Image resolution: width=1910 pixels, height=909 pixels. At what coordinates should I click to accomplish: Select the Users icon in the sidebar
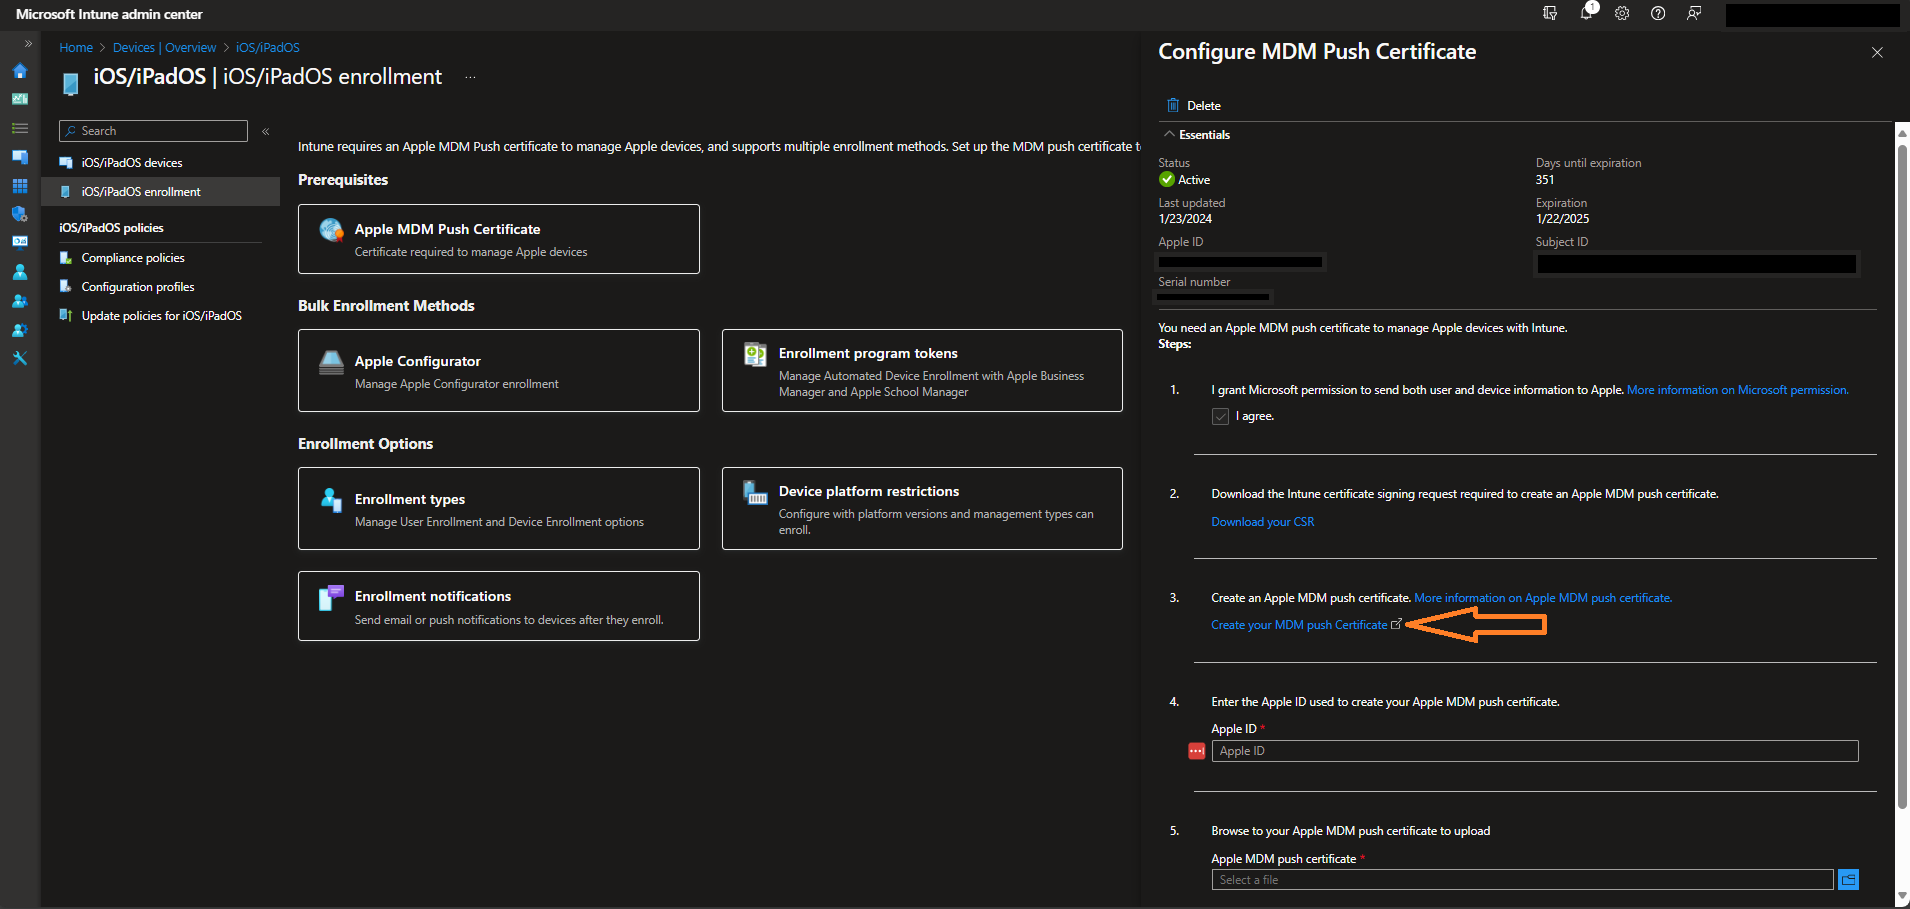click(19, 271)
